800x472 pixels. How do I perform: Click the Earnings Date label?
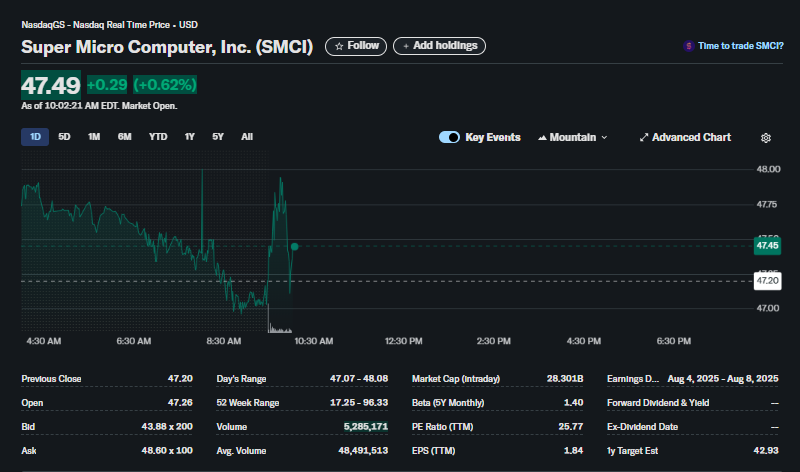tap(633, 379)
